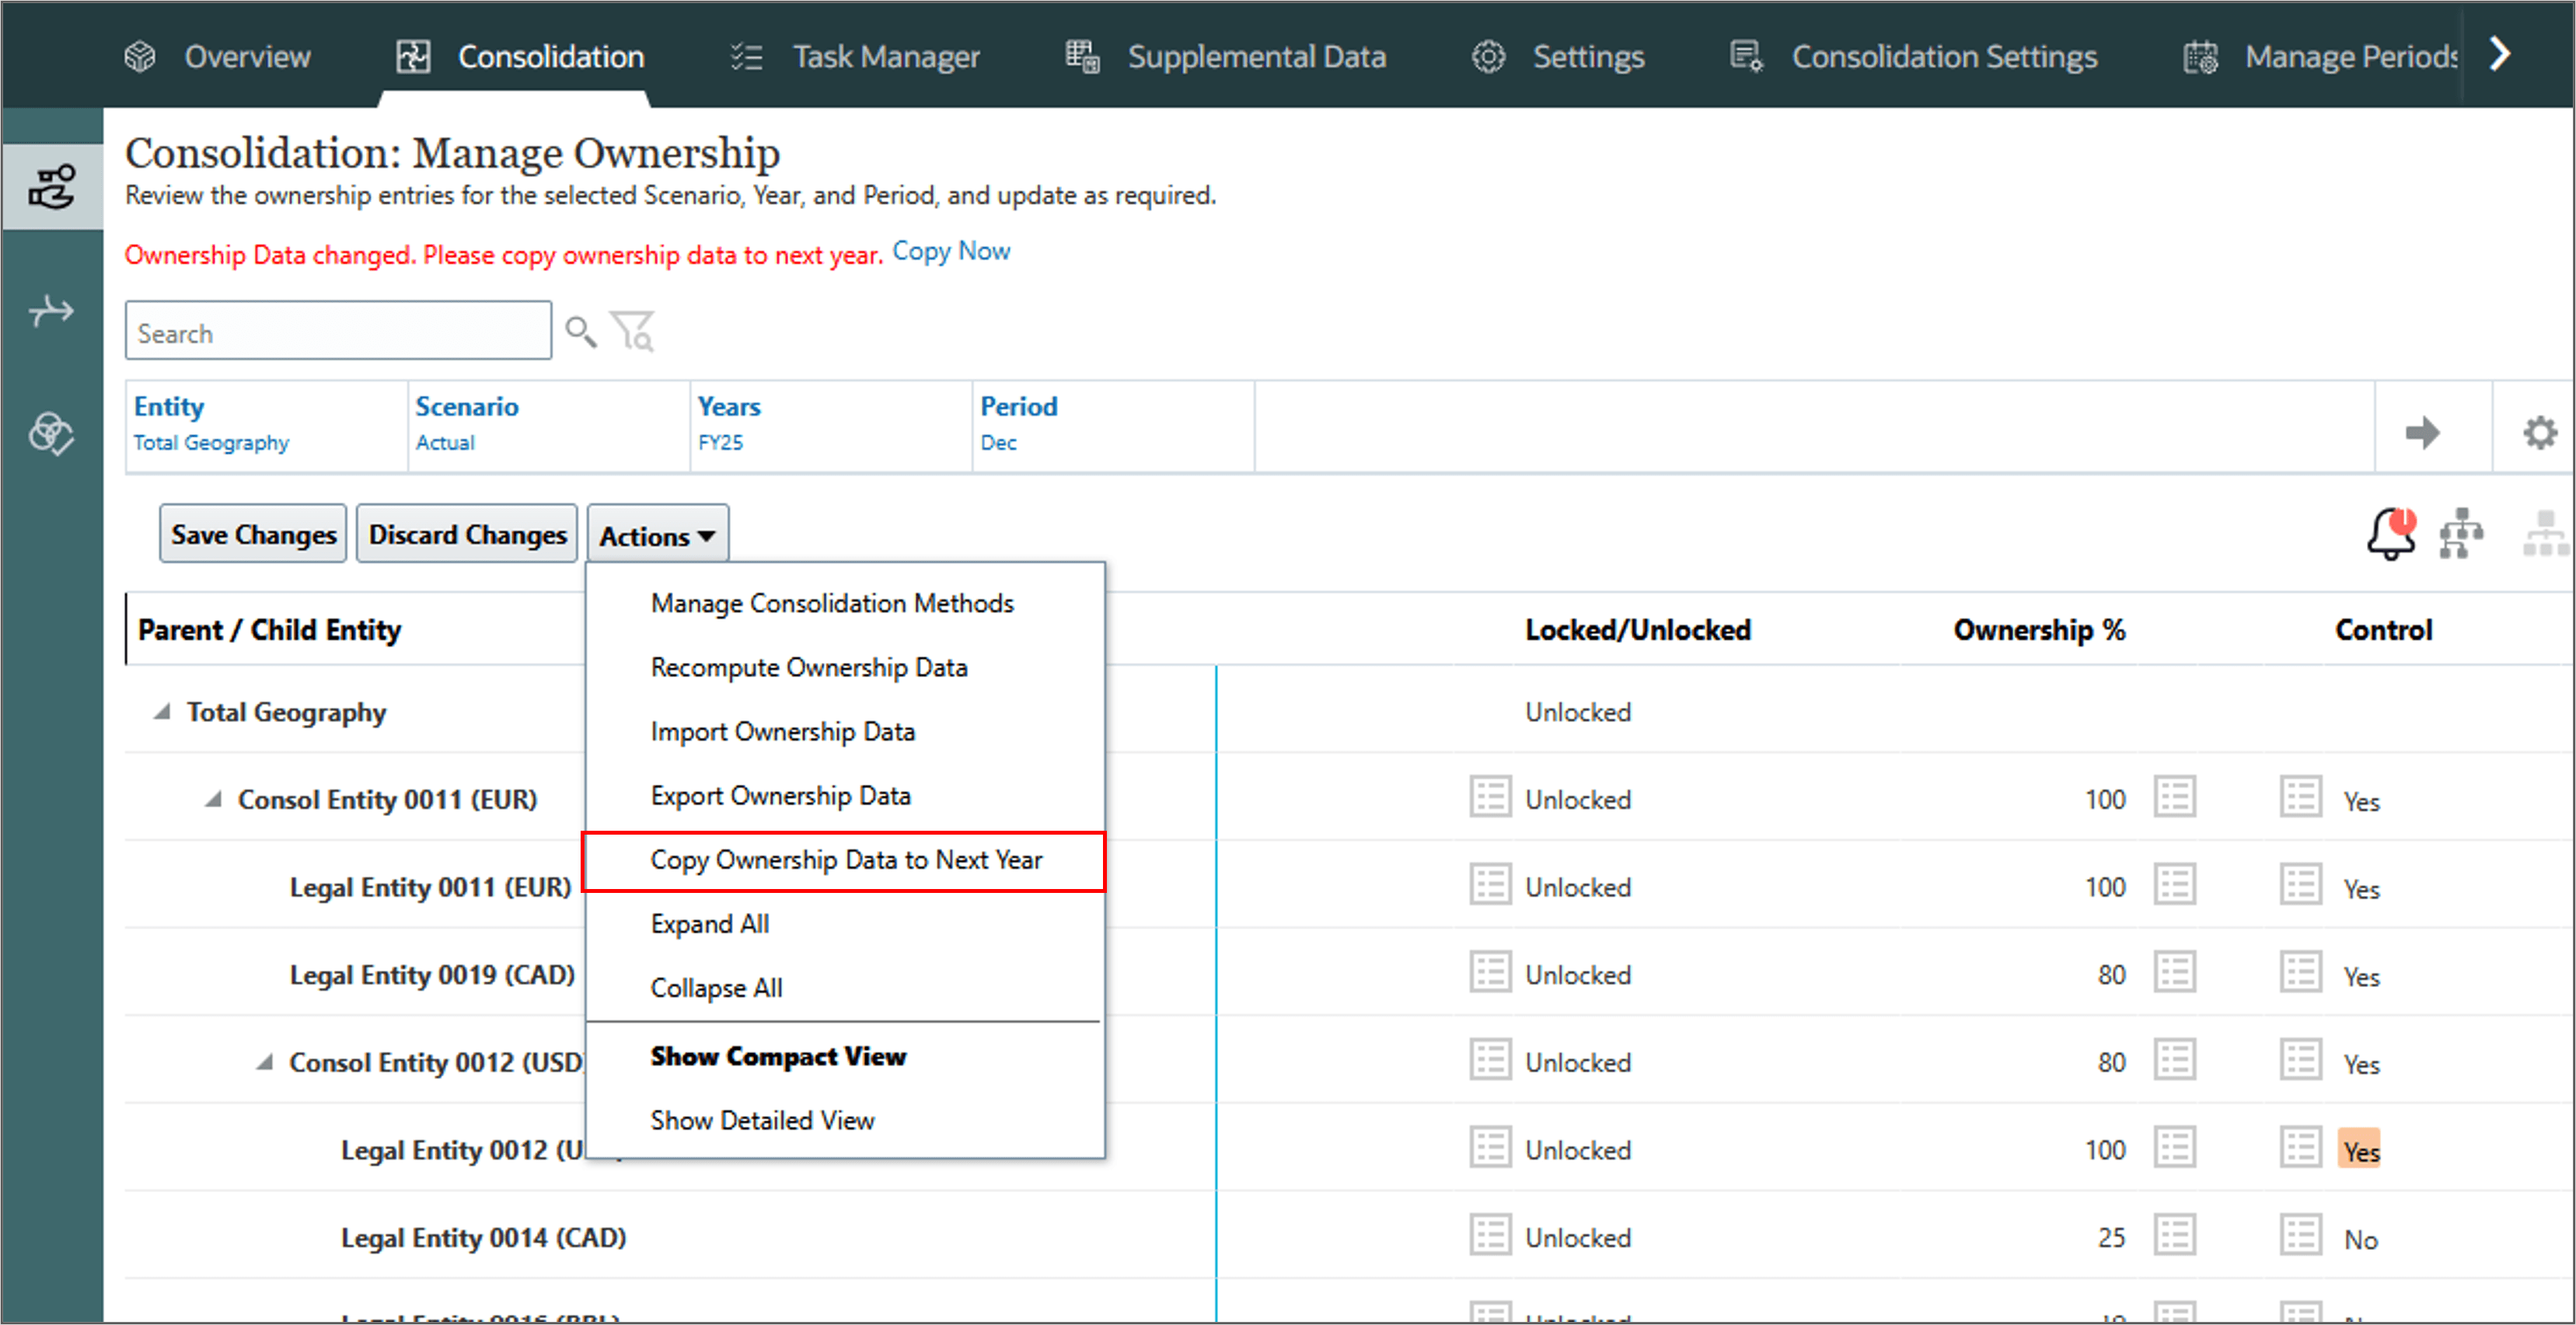The image size is (2576, 1325).
Task: Click the Data Status sidebar icon
Action: coord(50,434)
